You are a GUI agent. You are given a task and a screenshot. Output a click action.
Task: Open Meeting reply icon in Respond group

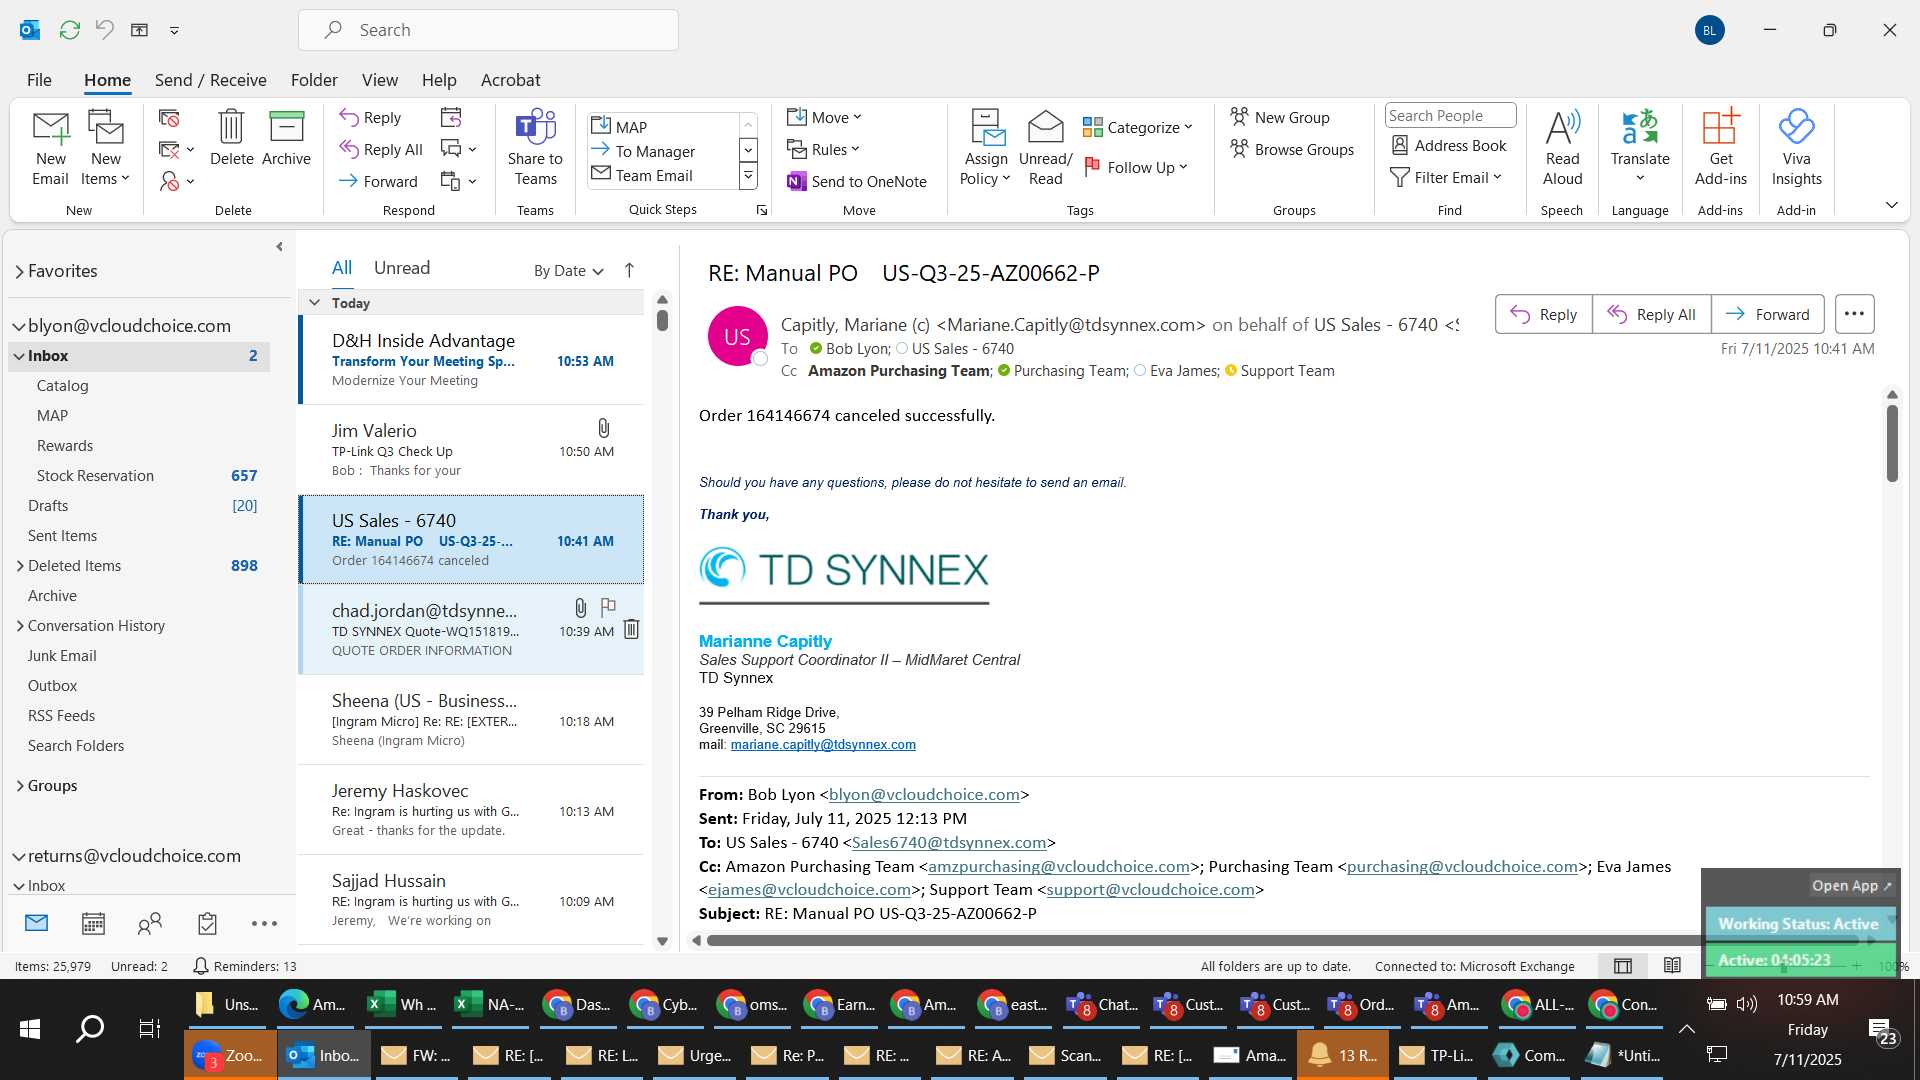451,118
